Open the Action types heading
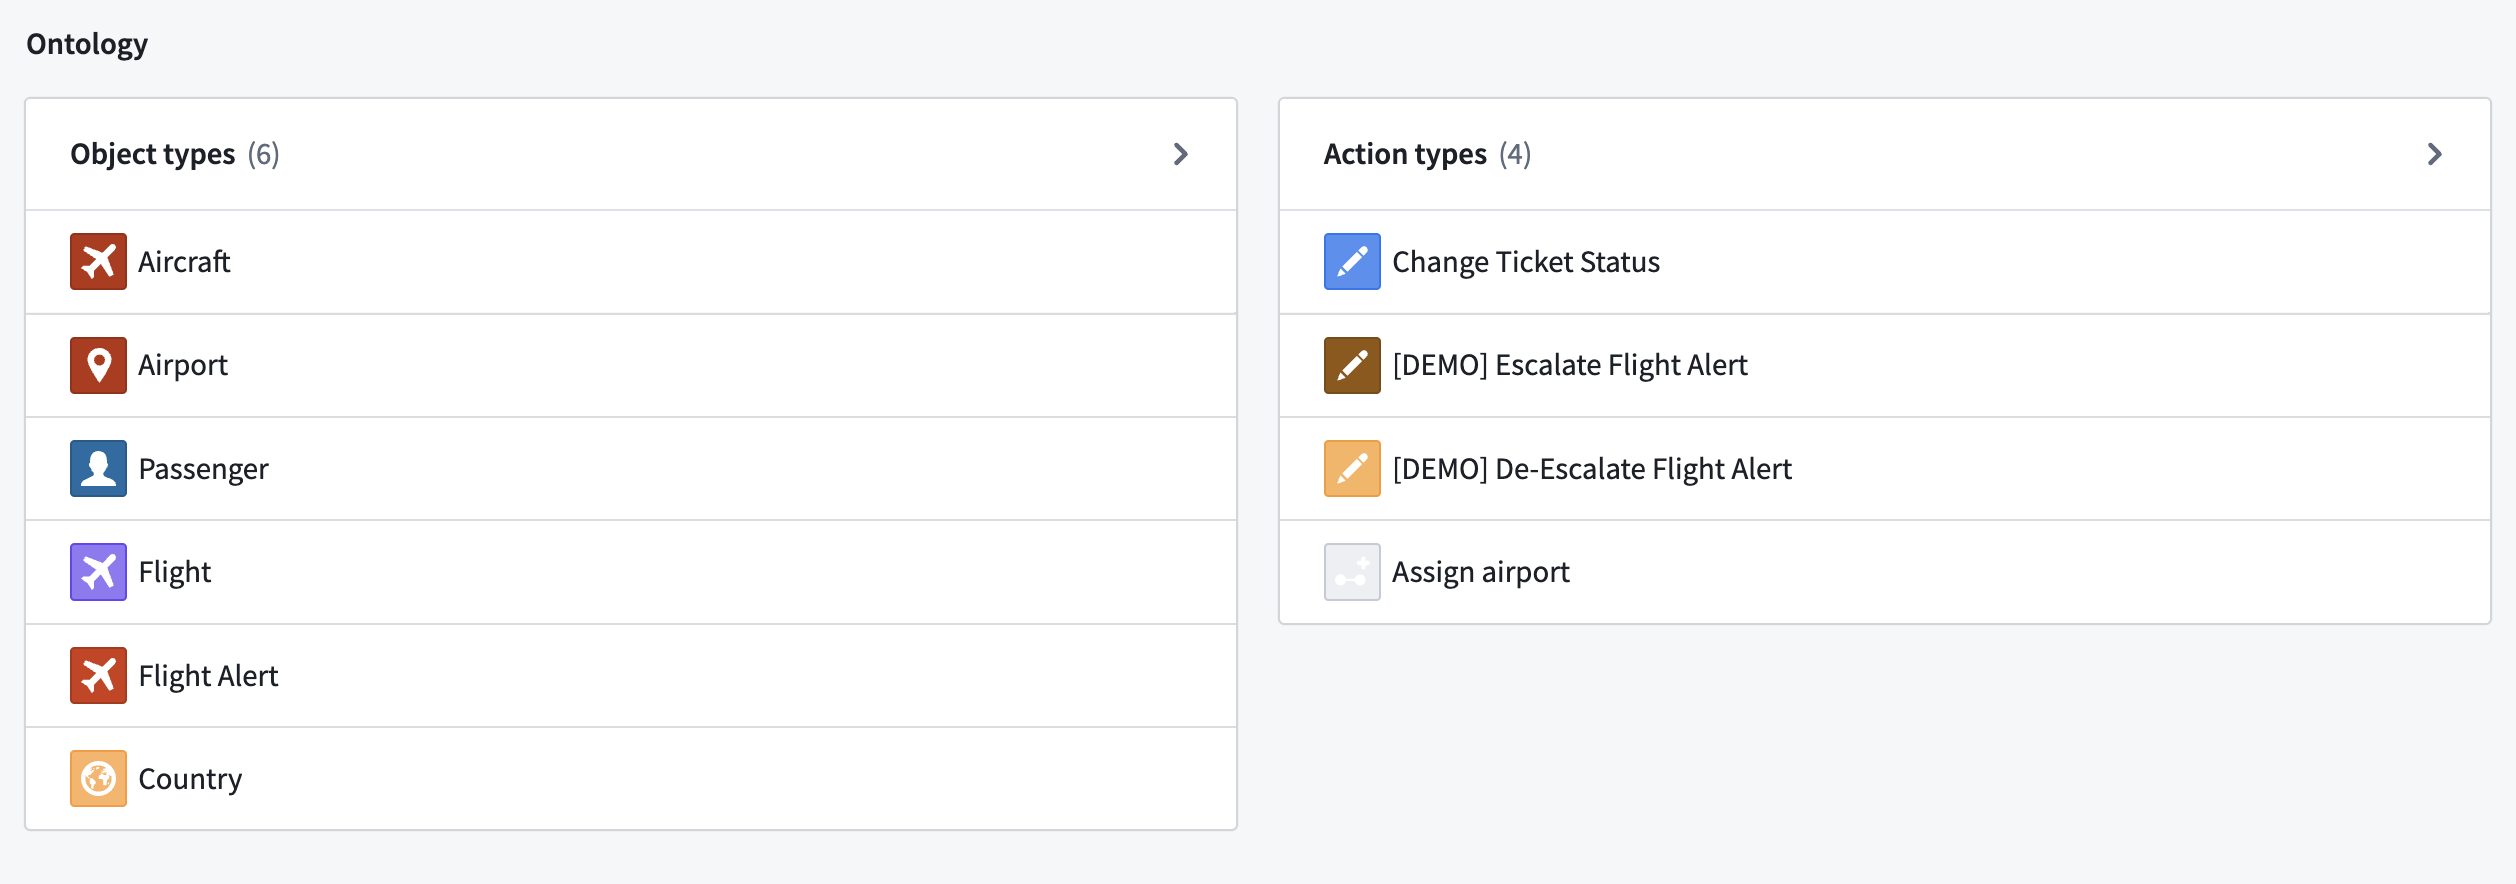Screen dimensions: 2516x884 [x=1405, y=154]
